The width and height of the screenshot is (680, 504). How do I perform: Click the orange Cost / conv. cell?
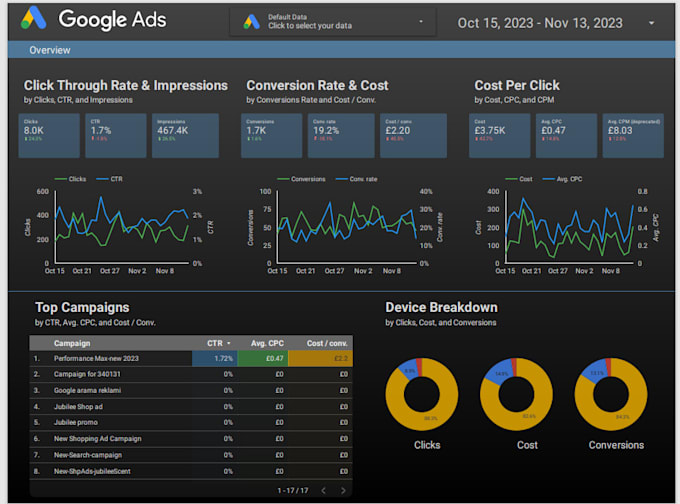320,359
